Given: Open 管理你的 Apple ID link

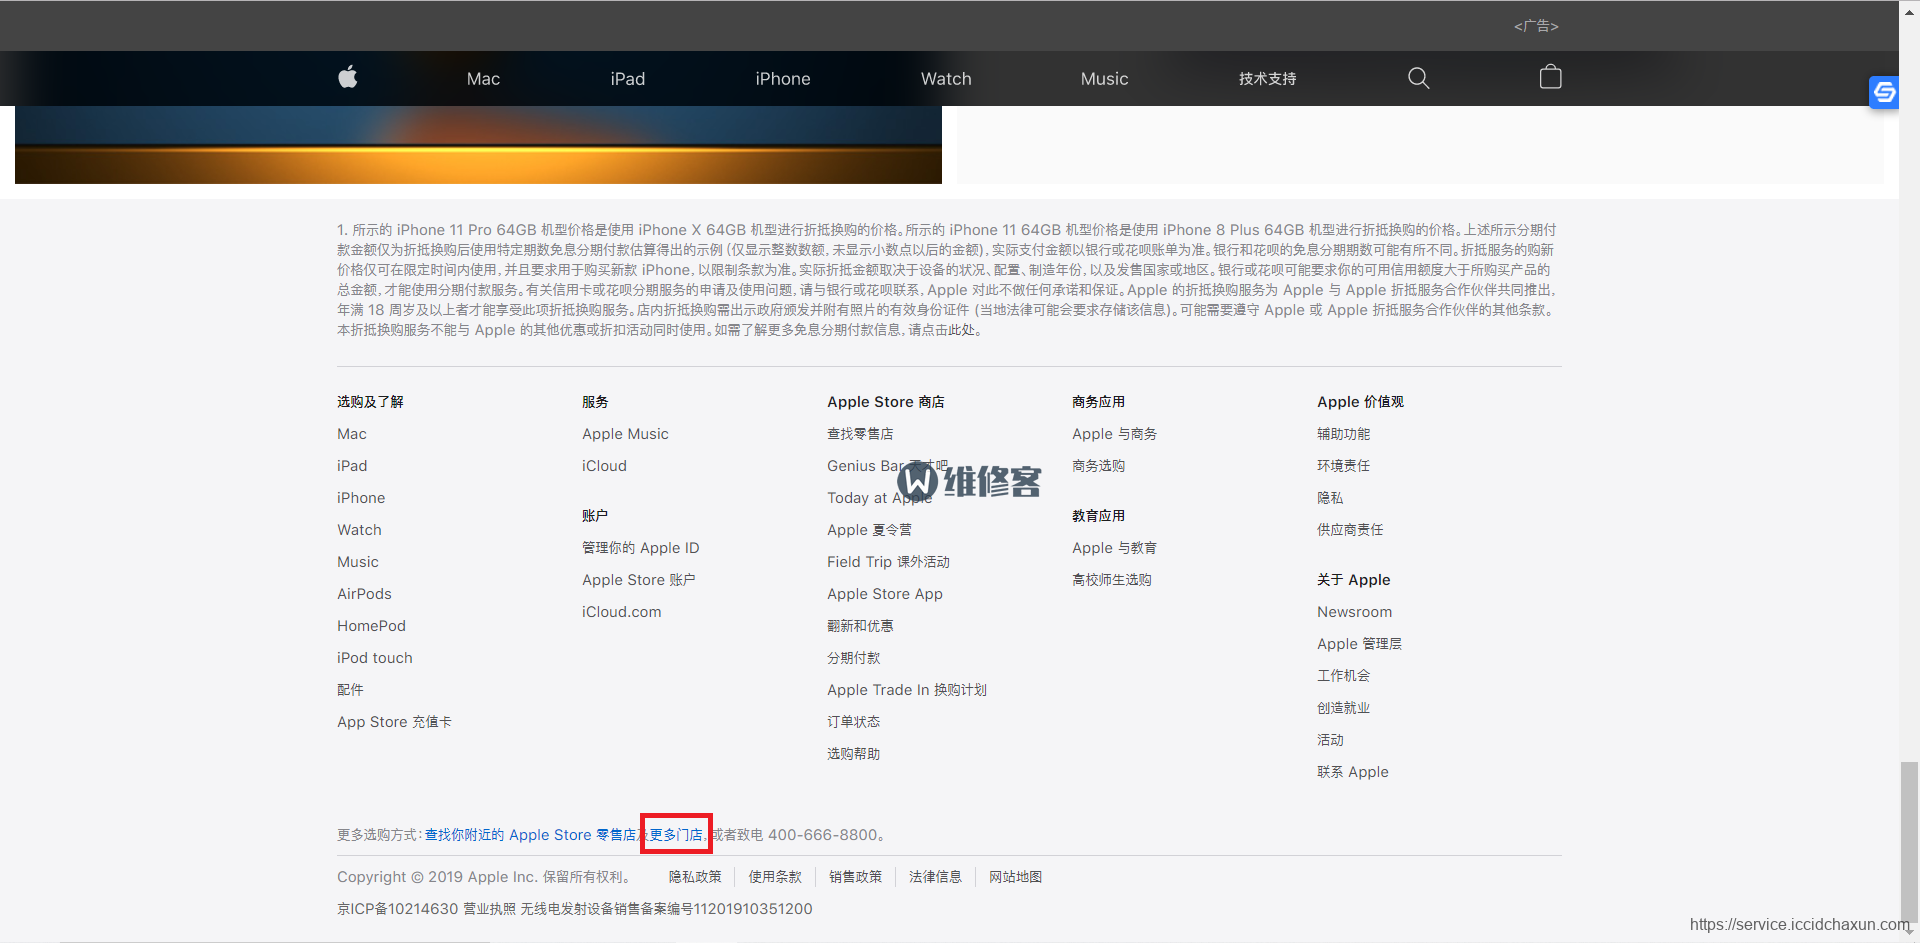Looking at the screenshot, I should (640, 548).
